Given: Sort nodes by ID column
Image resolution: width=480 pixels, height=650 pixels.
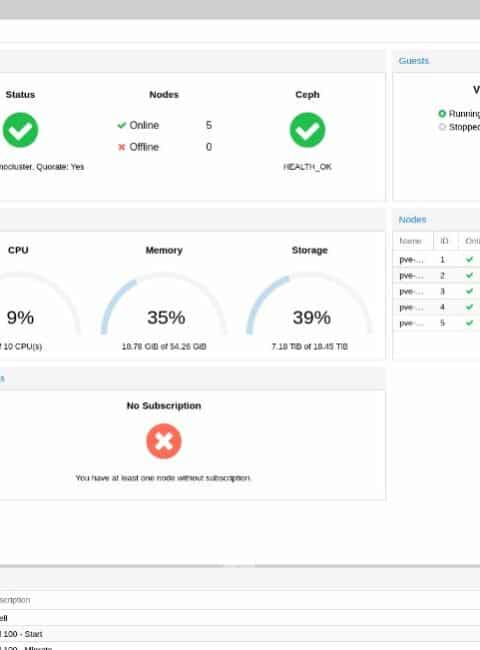Looking at the screenshot, I should 446,241.
